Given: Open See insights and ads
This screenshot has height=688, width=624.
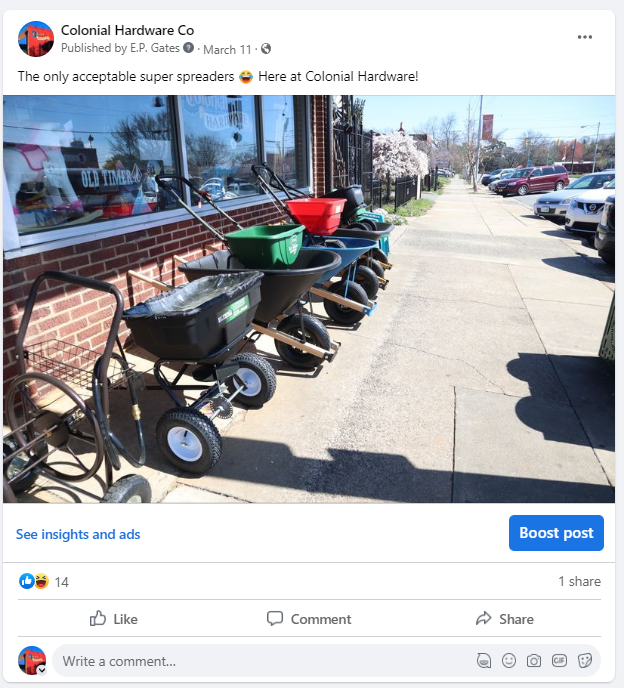Looking at the screenshot, I should tap(78, 534).
